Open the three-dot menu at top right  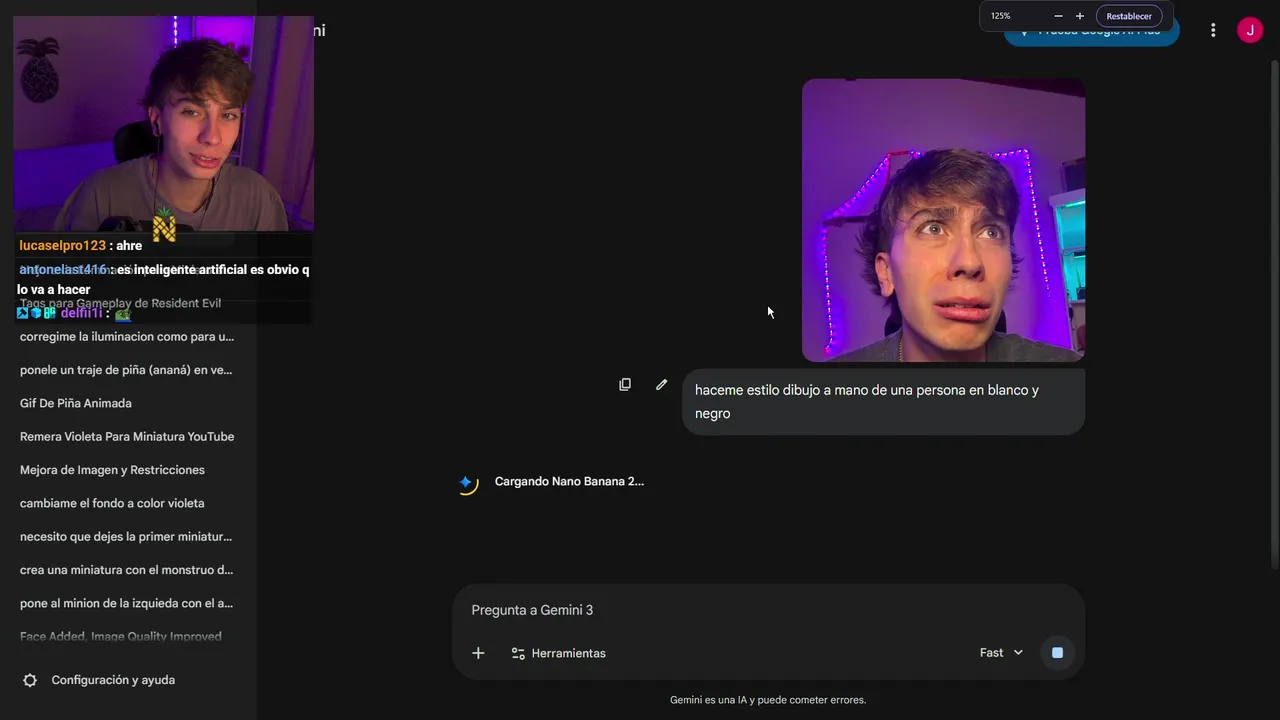point(1213,30)
